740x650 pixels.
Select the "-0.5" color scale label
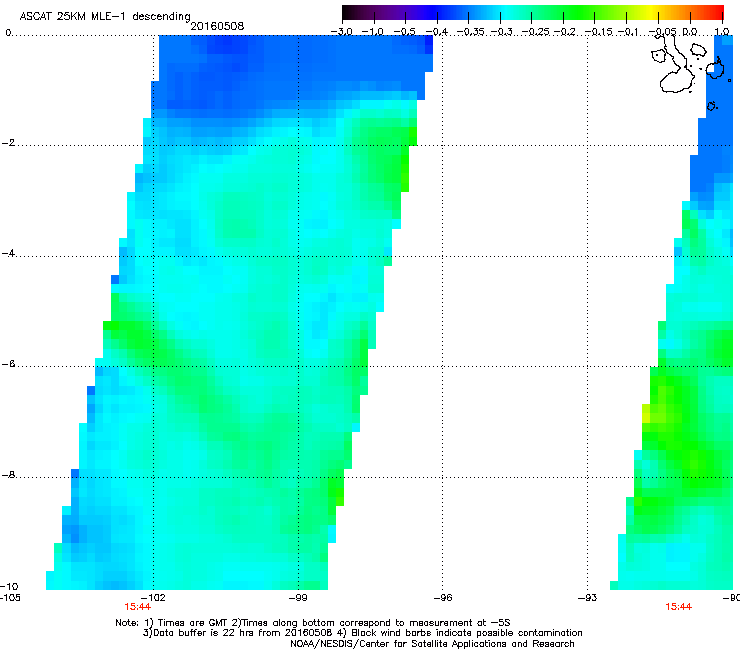click(404, 32)
